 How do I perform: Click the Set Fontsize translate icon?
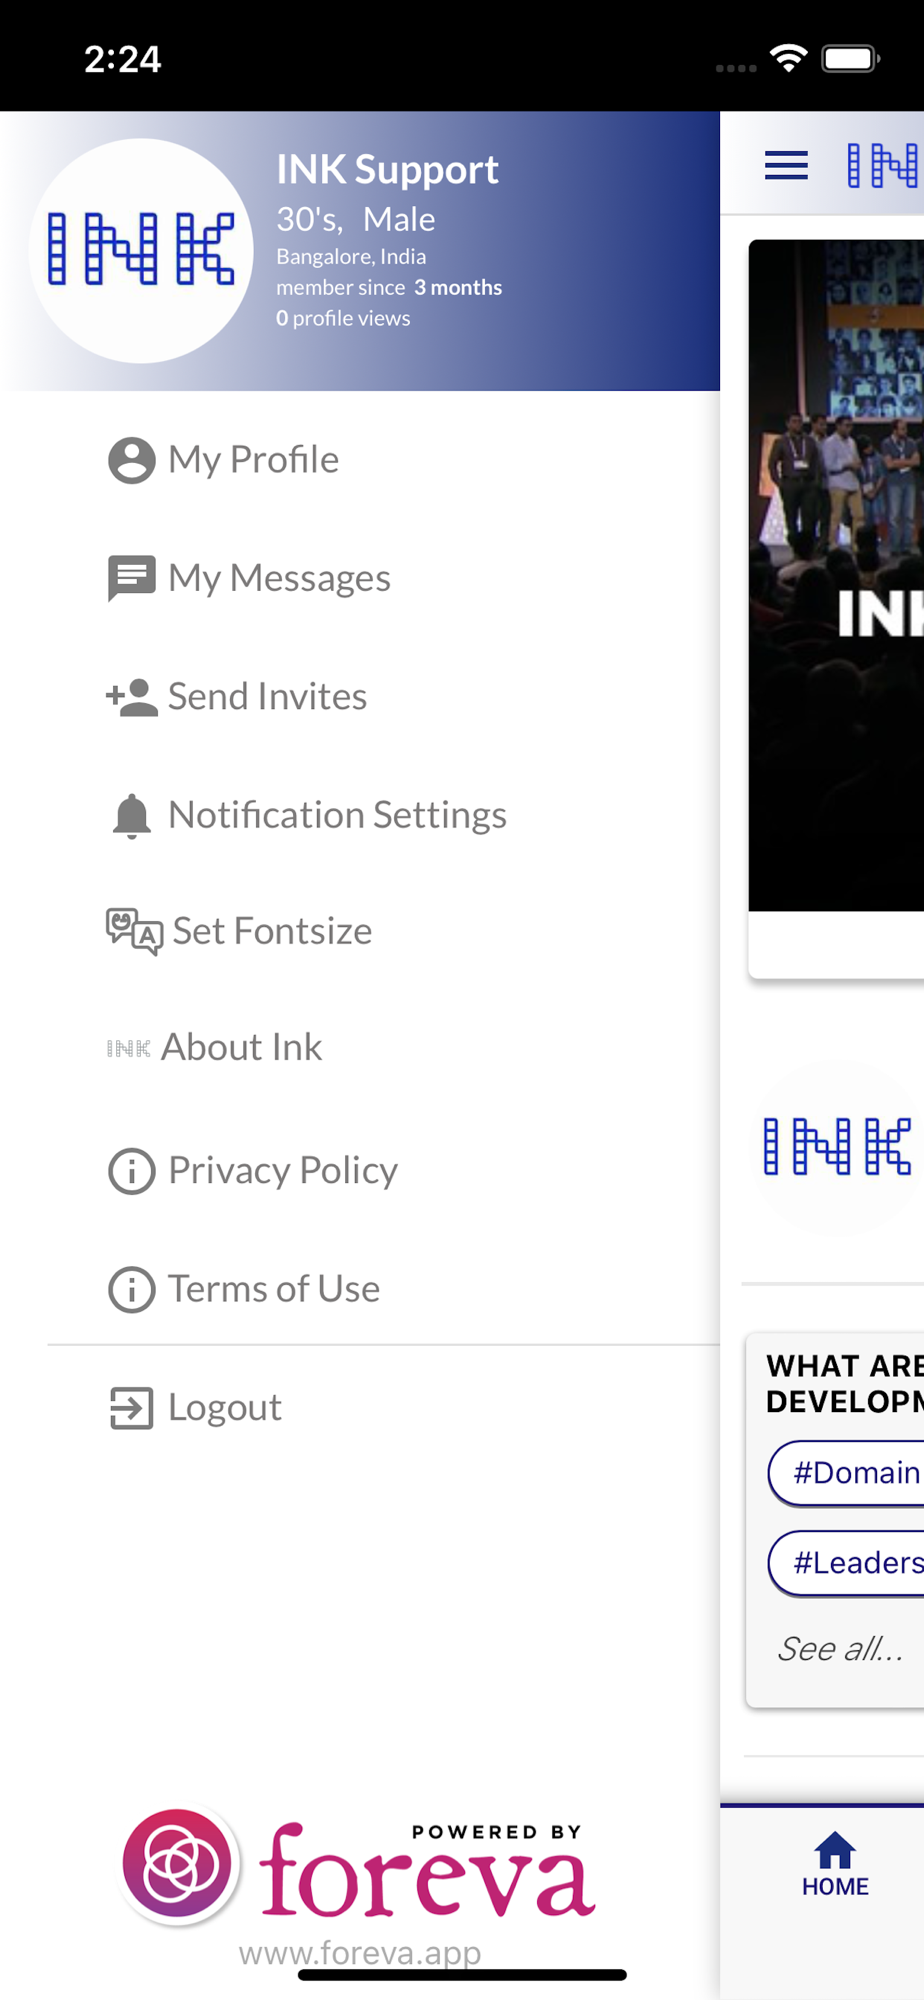click(134, 932)
